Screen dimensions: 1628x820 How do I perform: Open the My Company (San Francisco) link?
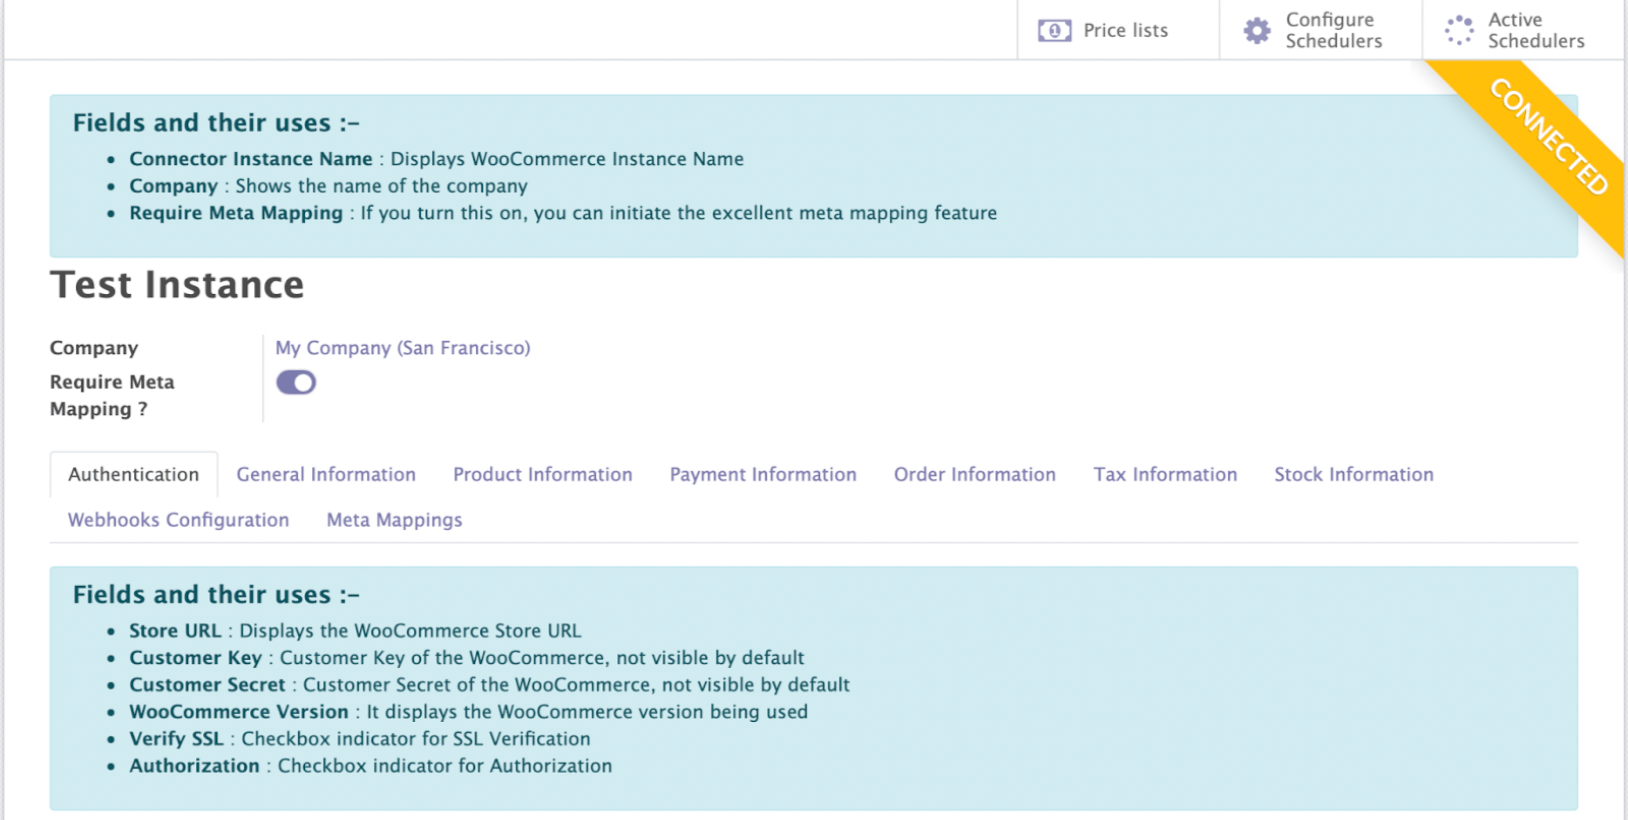pyautogui.click(x=402, y=348)
